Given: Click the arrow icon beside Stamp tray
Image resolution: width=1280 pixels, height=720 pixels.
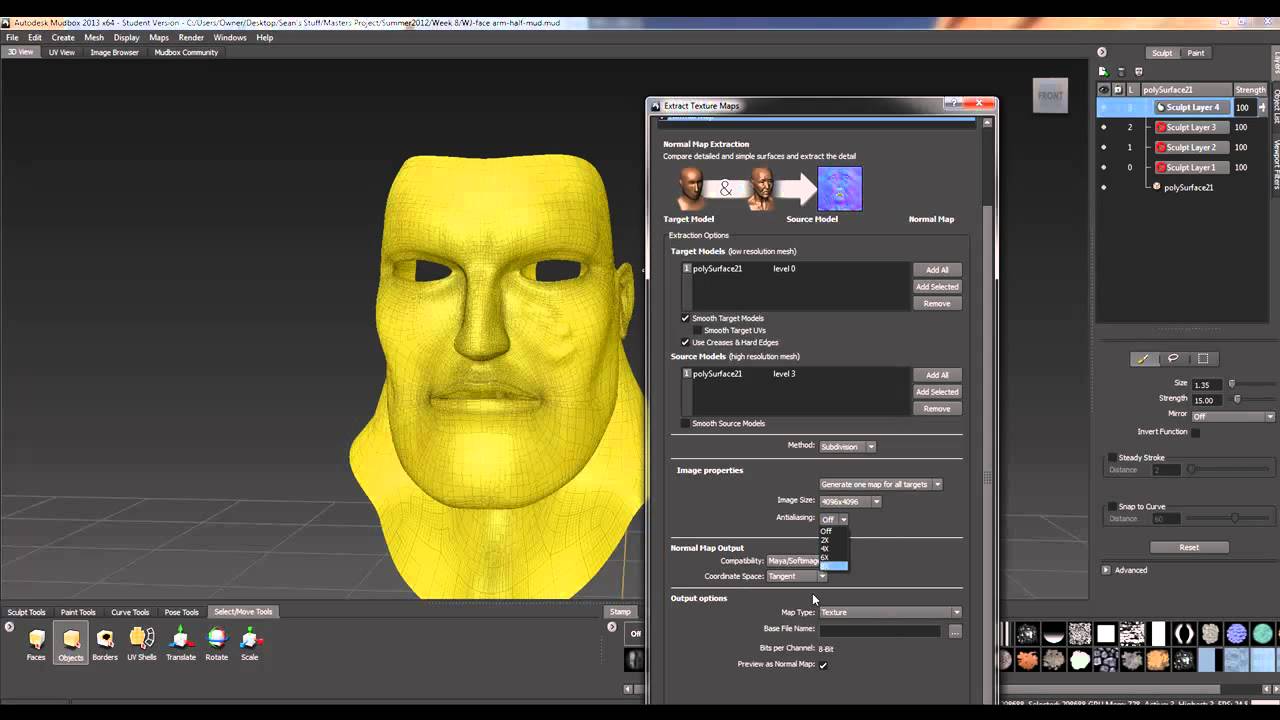Looking at the screenshot, I should 612,627.
